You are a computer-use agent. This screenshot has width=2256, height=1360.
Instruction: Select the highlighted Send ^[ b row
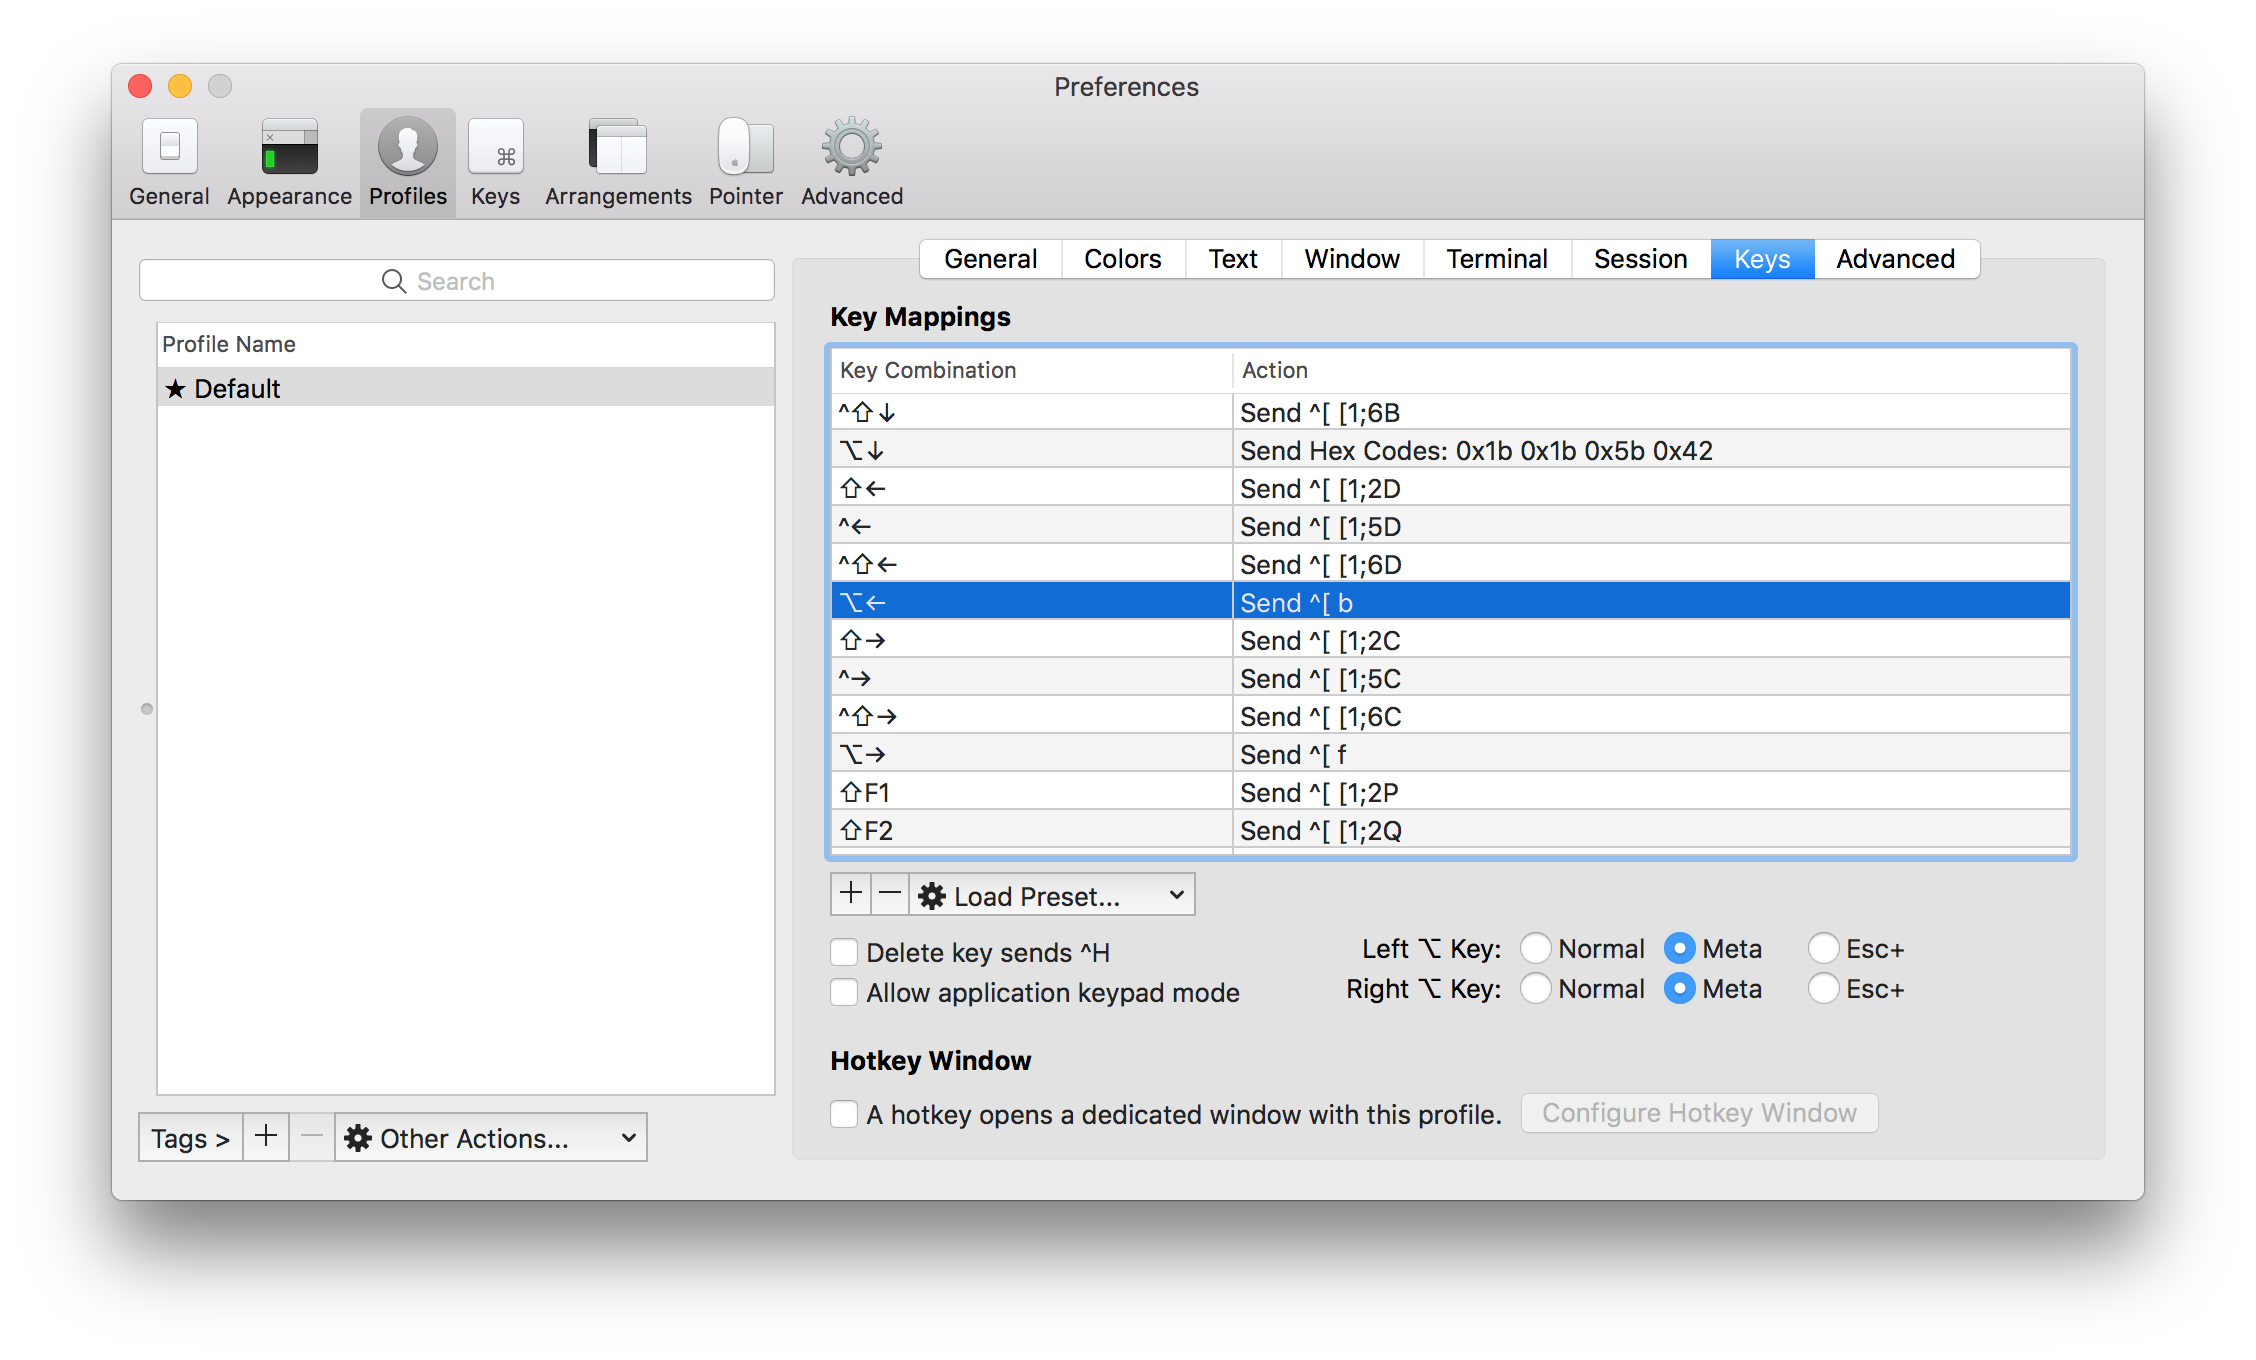coord(1451,602)
